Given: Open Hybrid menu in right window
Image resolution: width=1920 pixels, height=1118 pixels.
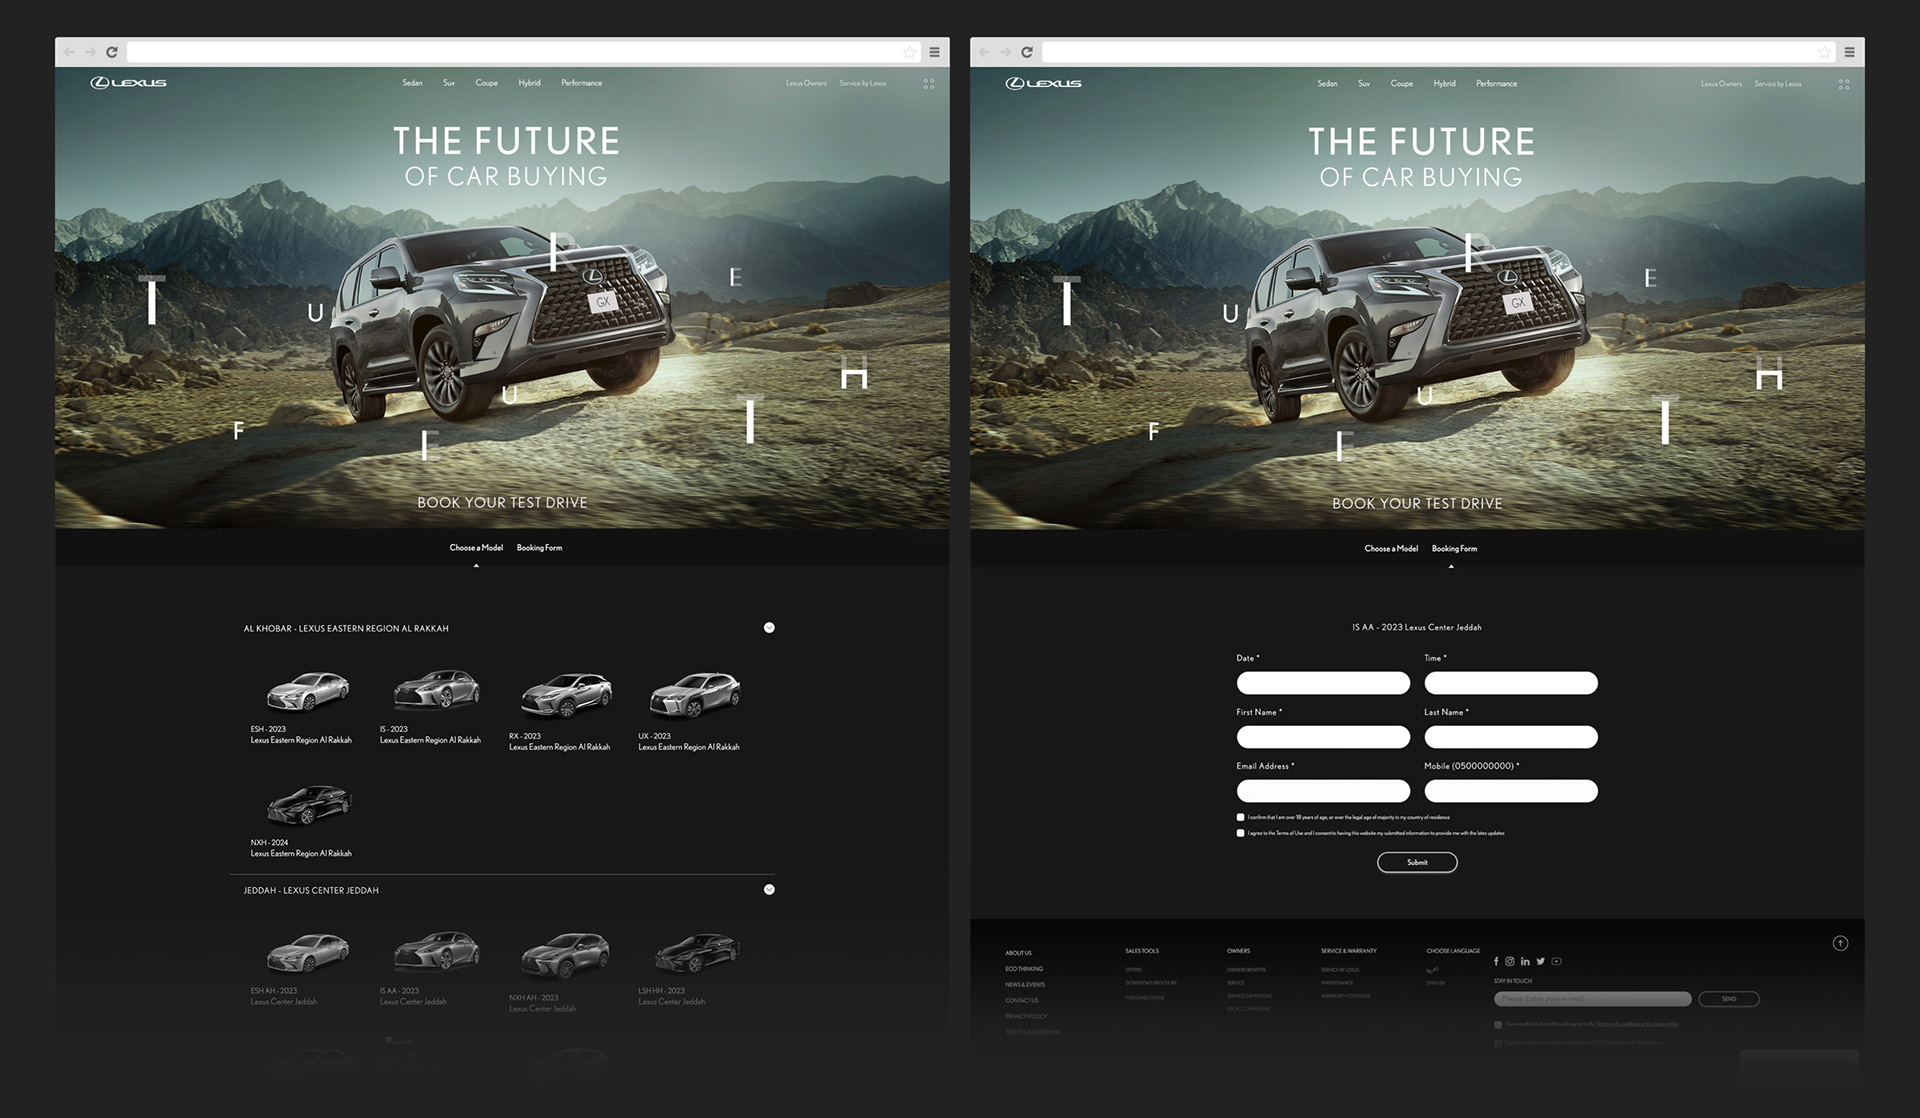Looking at the screenshot, I should click(1444, 83).
